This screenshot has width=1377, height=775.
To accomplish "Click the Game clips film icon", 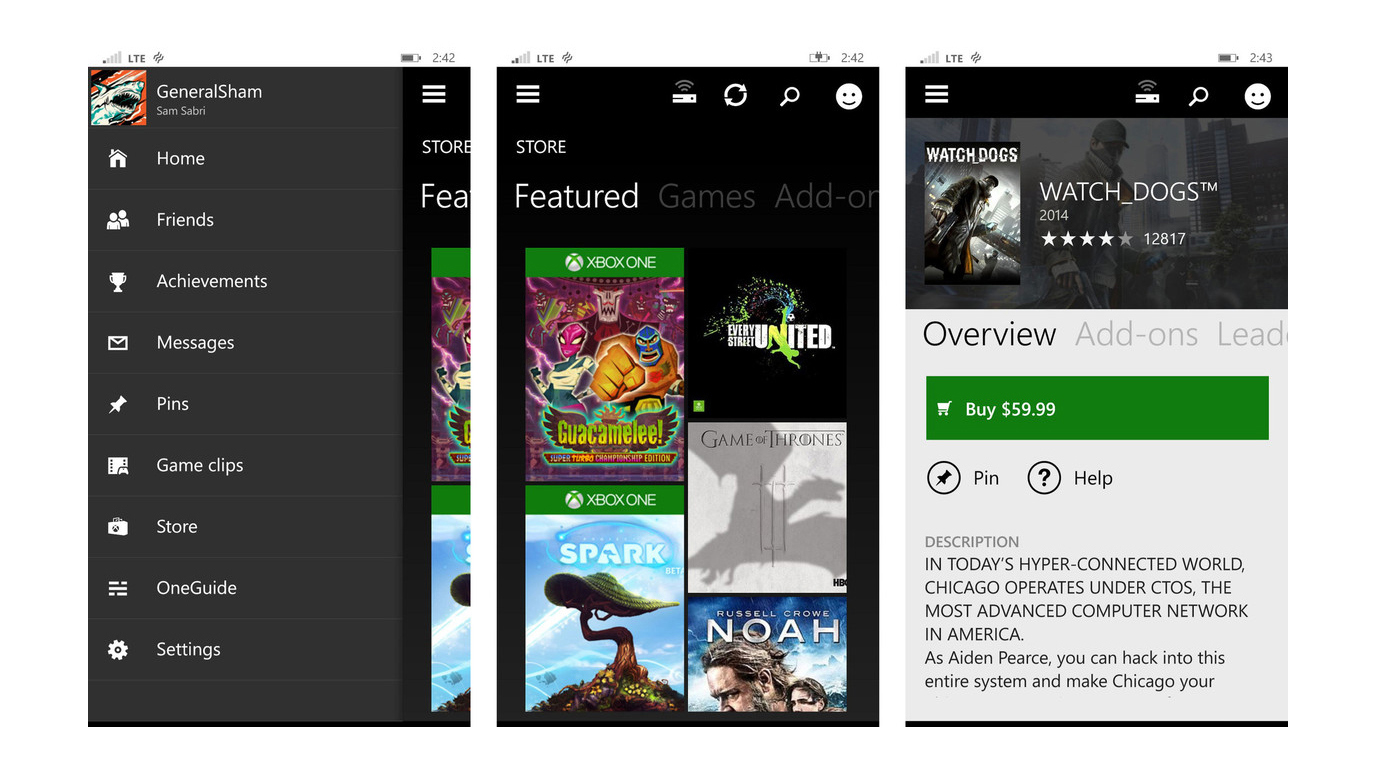I will pyautogui.click(x=118, y=466).
